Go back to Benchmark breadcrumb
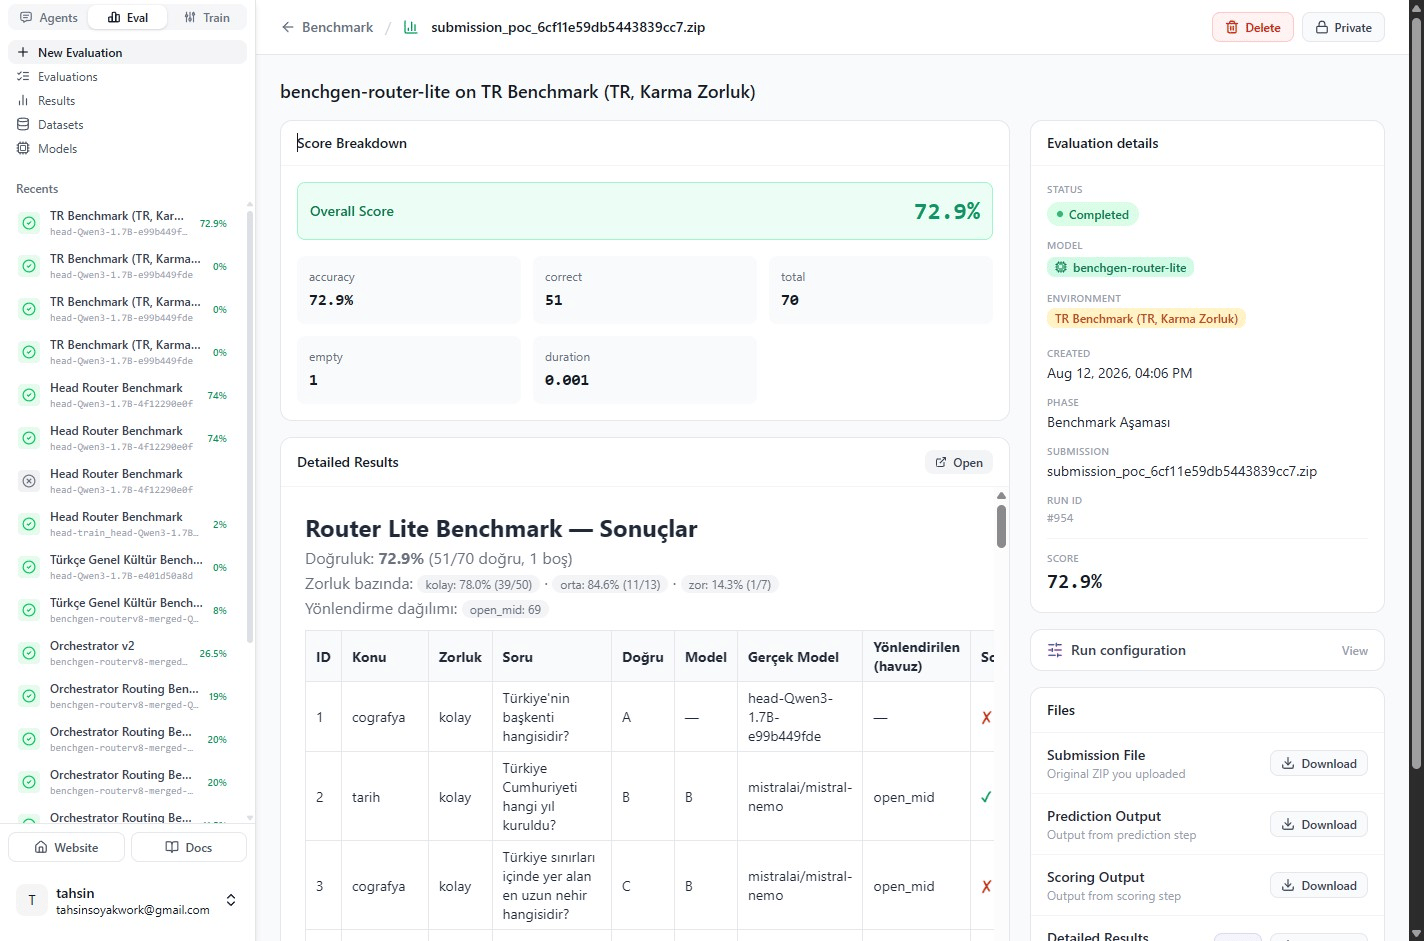Screen dimensions: 1424x941 tap(337, 27)
